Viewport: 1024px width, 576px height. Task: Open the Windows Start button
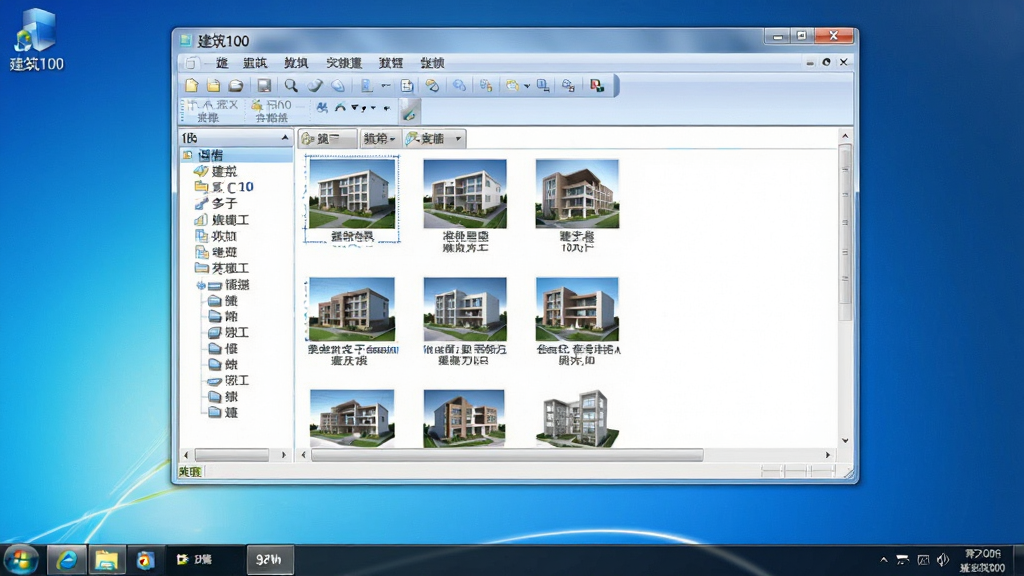21,560
